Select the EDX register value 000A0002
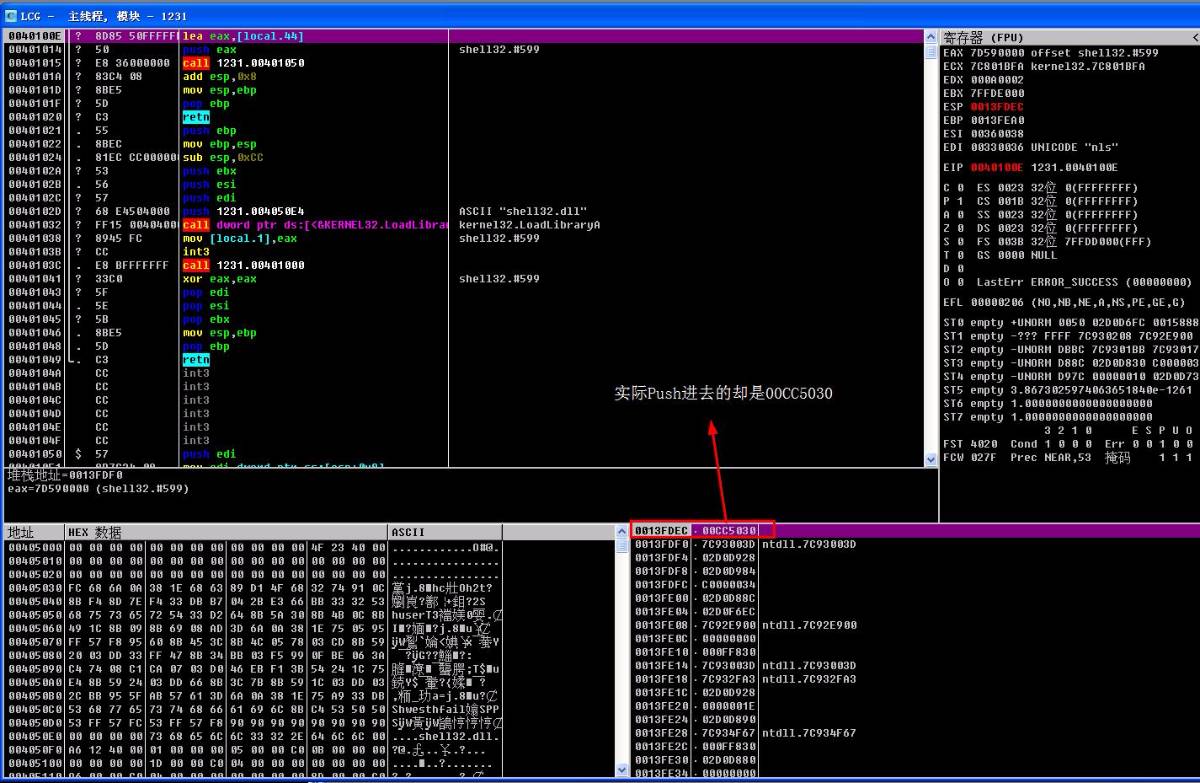Viewport: 1200px width, 783px height. click(999, 80)
